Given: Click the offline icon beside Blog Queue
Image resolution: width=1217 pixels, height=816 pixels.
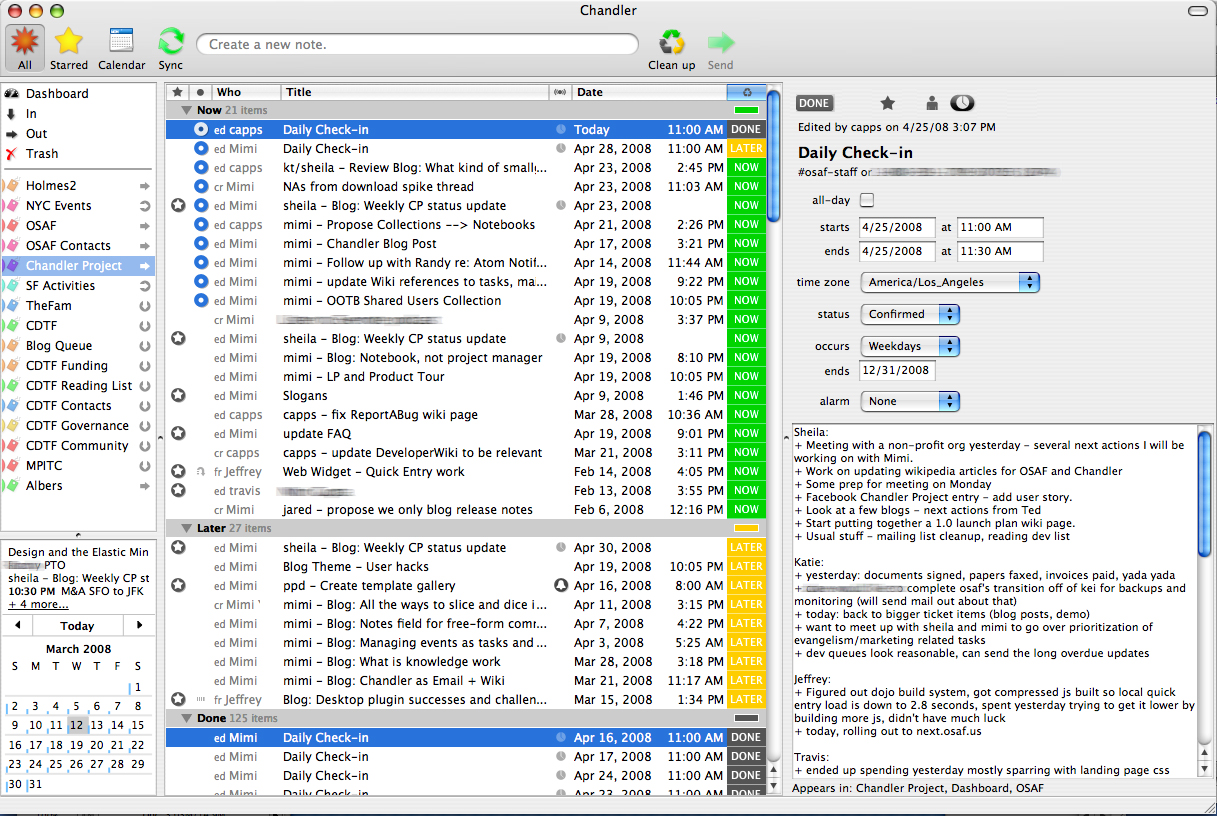Looking at the screenshot, I should pyautogui.click(x=144, y=346).
